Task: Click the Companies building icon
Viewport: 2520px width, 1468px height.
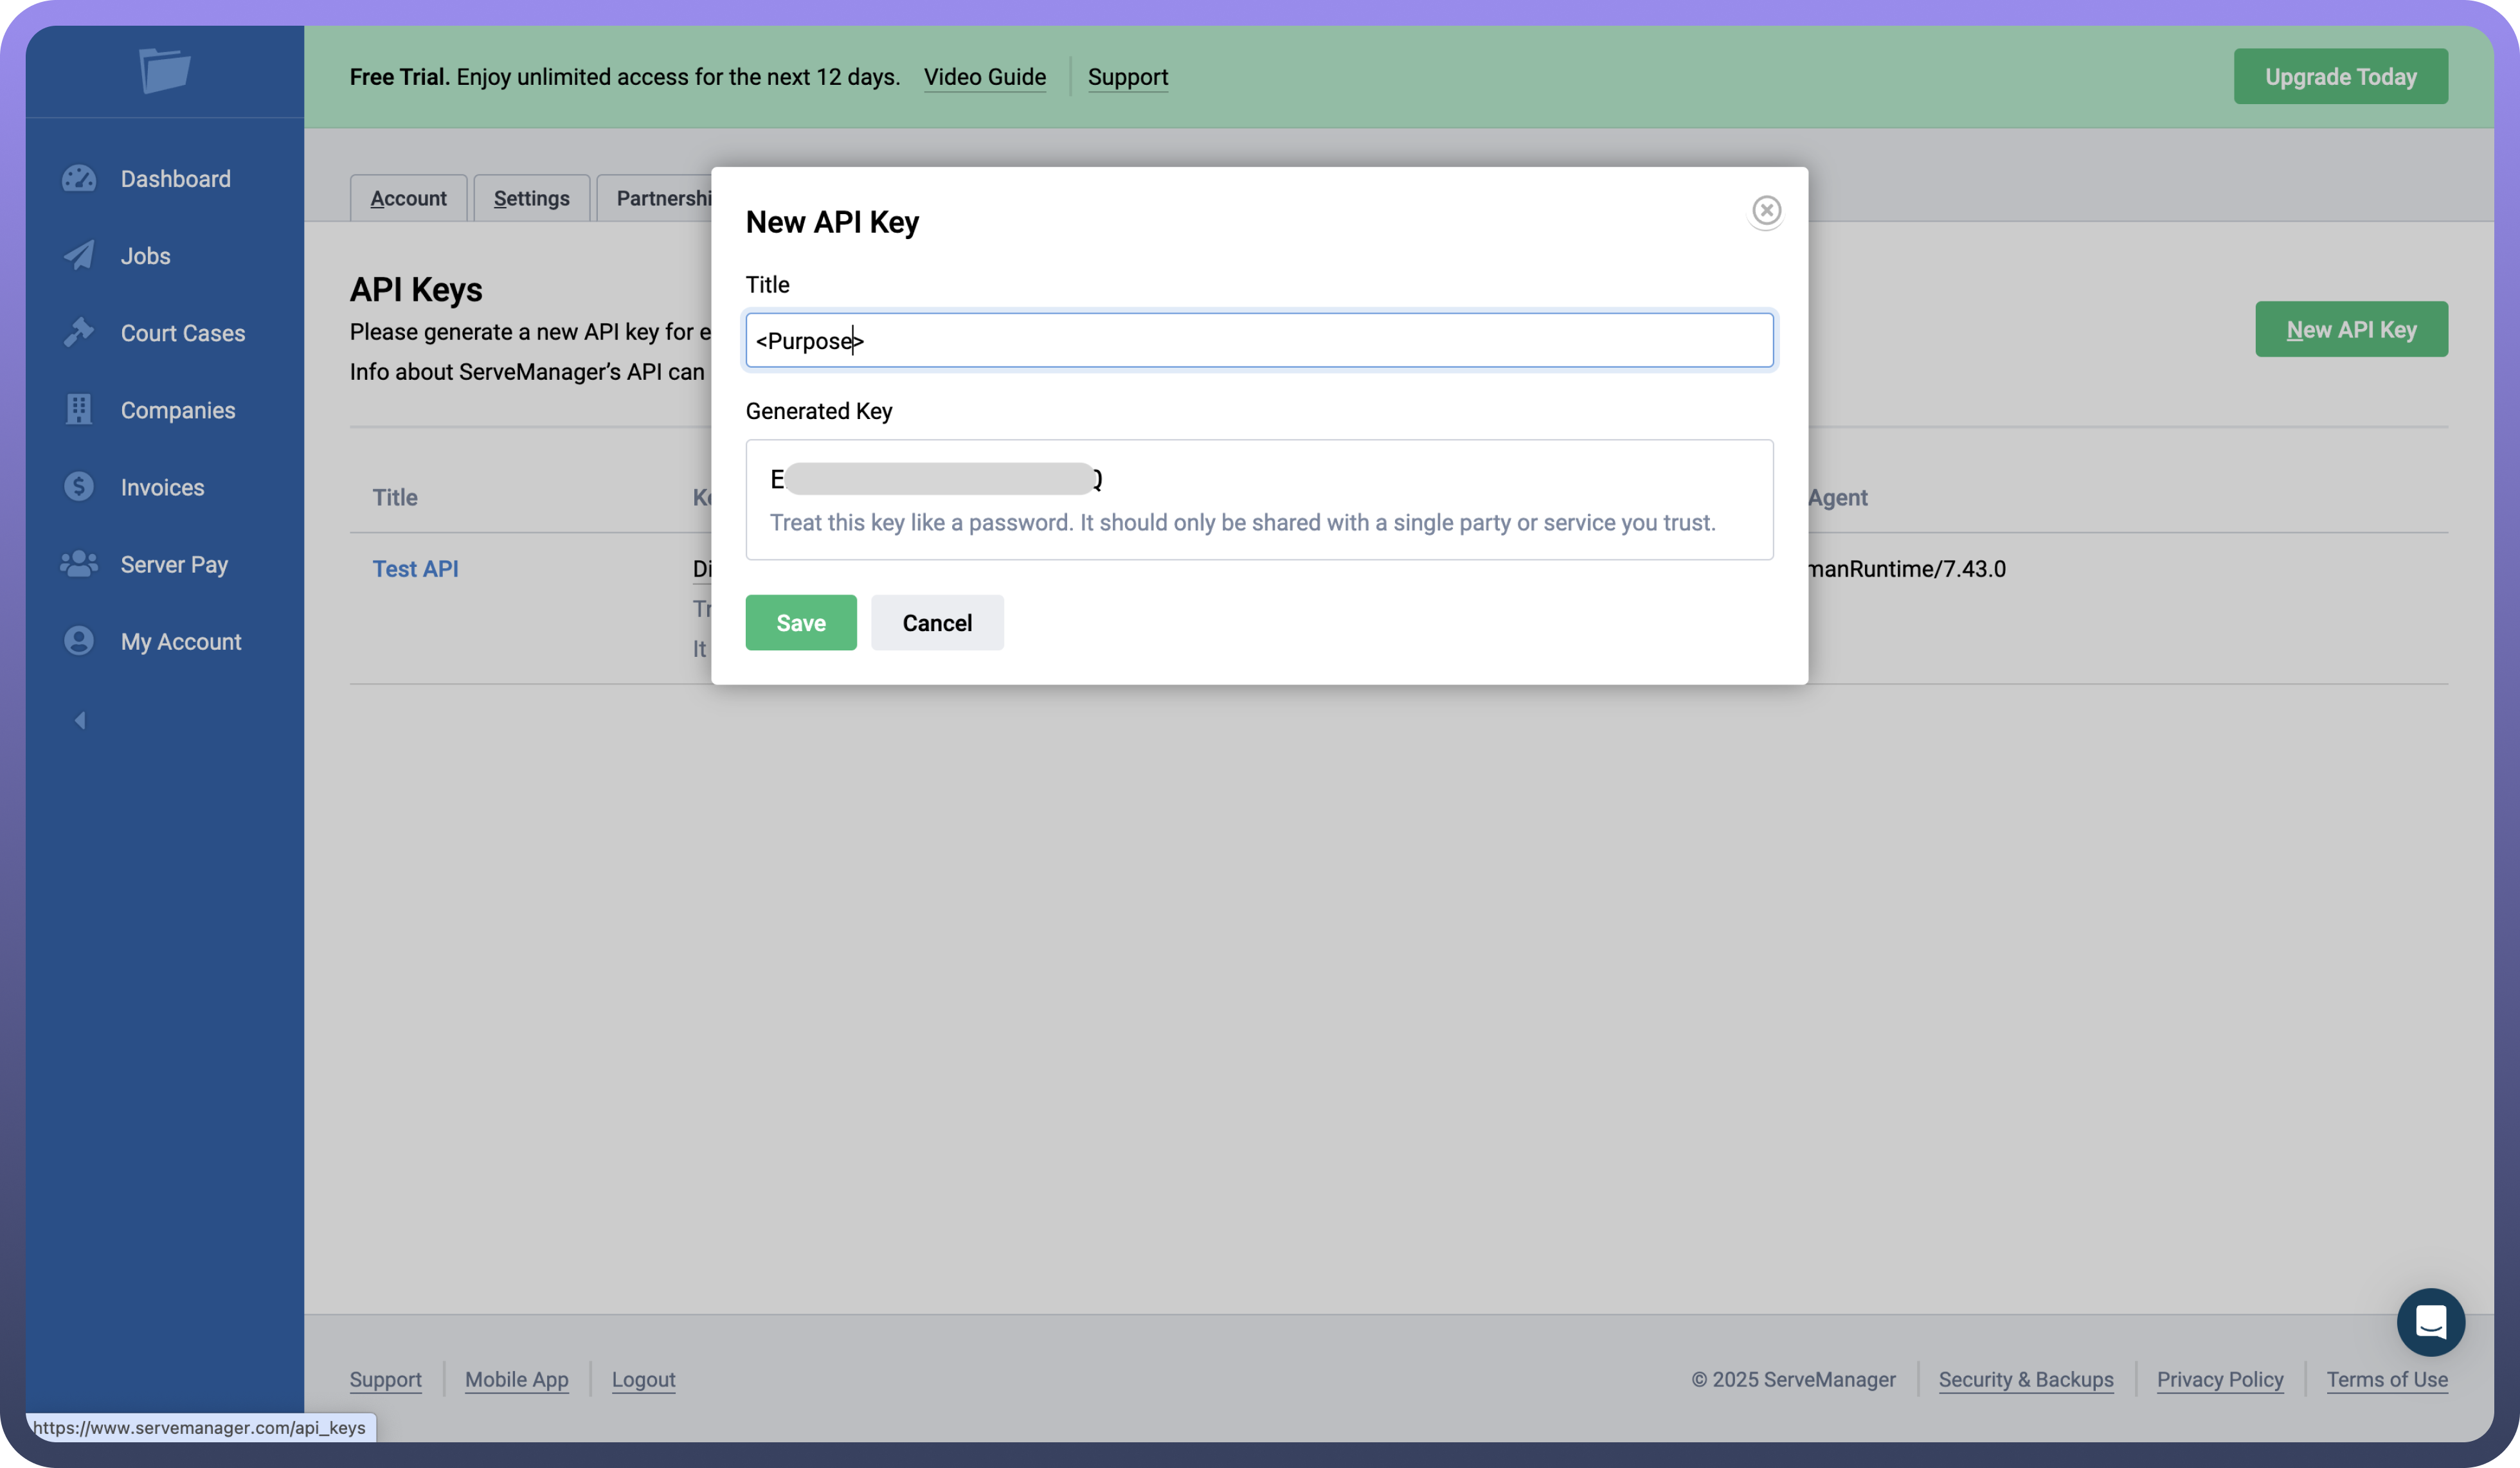Action: 79,410
